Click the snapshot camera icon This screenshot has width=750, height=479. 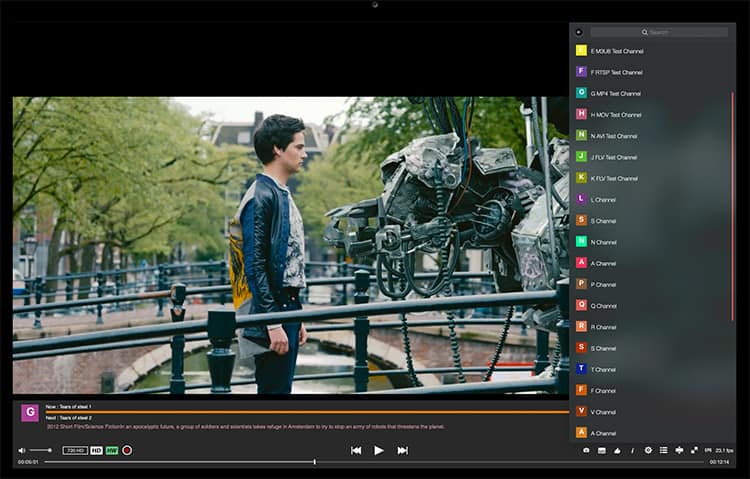[586, 450]
